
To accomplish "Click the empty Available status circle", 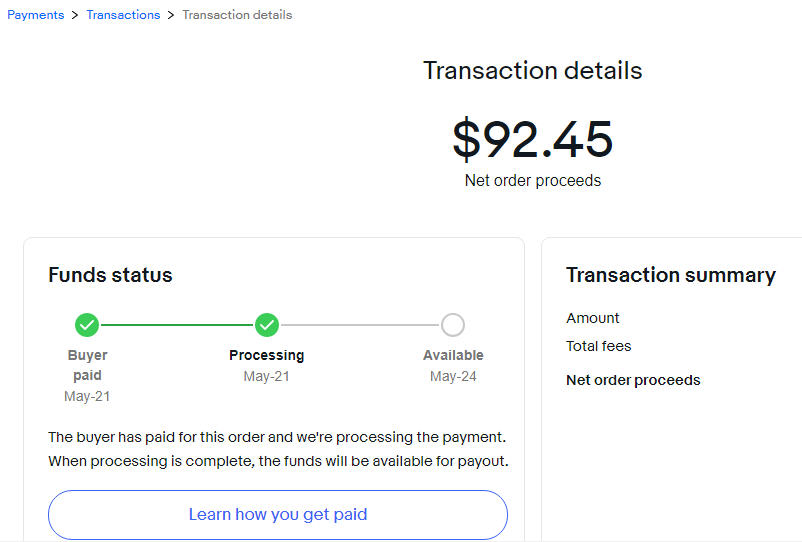I will click(x=453, y=325).
